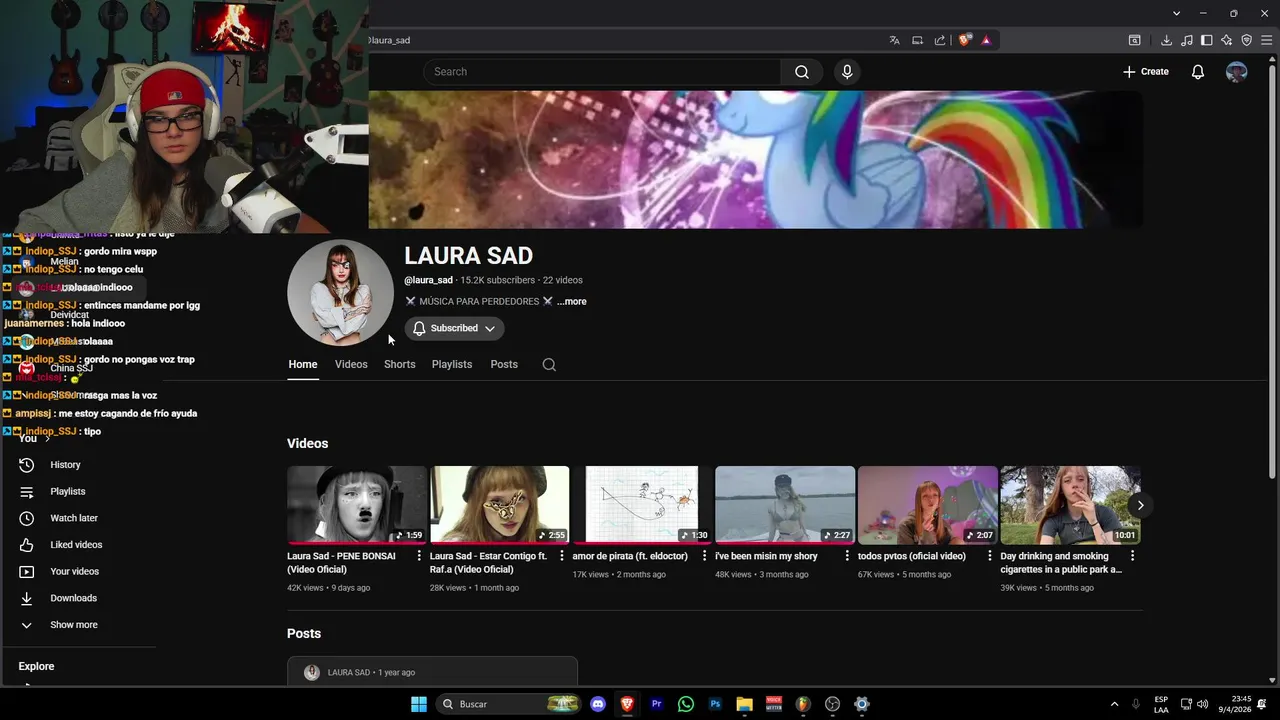
Task: Open options menu for amor de pirata
Action: (x=704, y=556)
